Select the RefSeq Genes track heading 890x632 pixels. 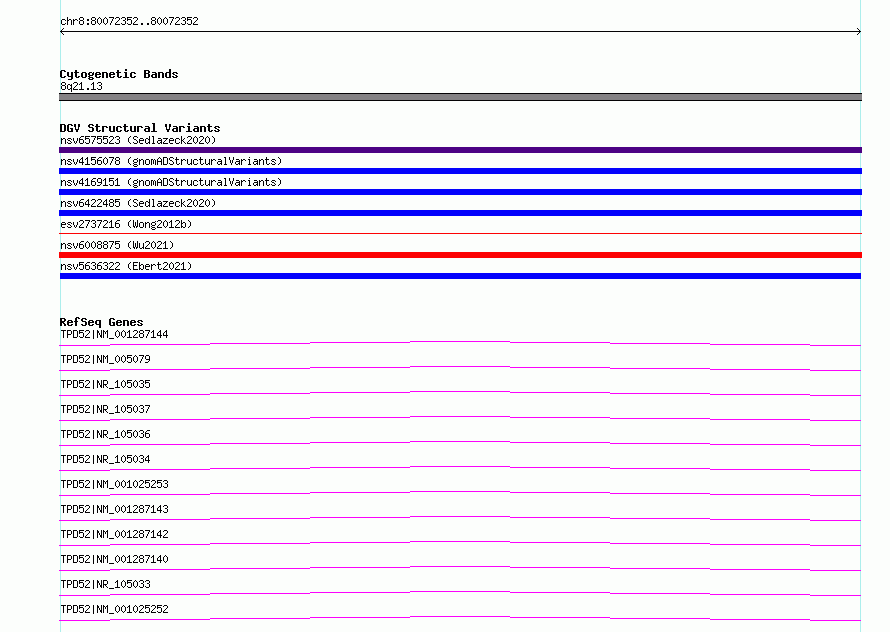click(102, 322)
